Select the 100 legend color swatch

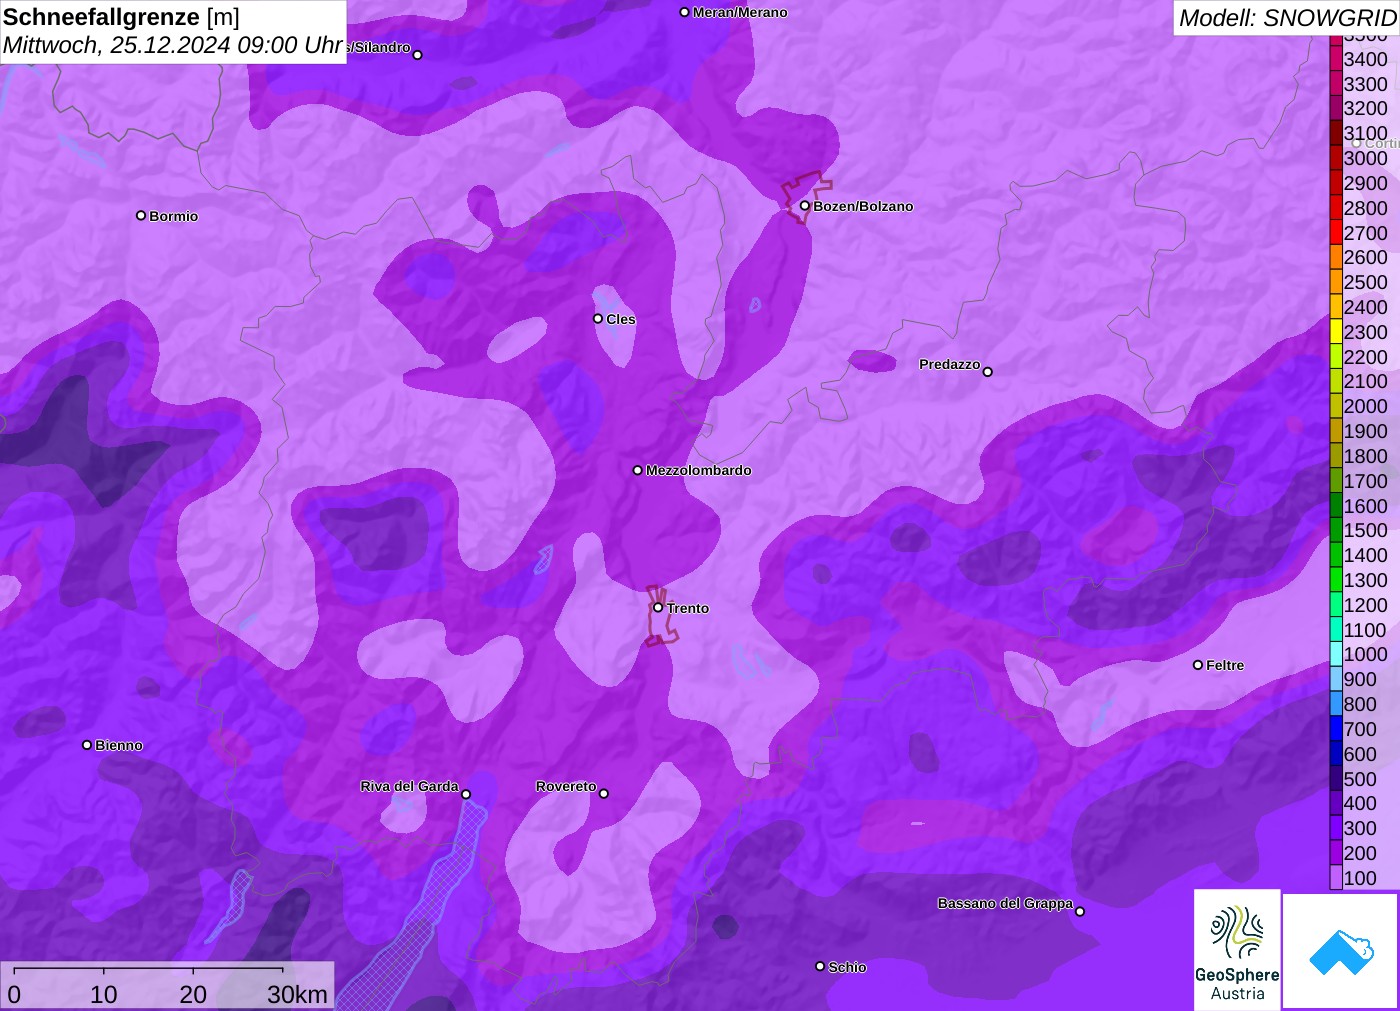pos(1336,878)
